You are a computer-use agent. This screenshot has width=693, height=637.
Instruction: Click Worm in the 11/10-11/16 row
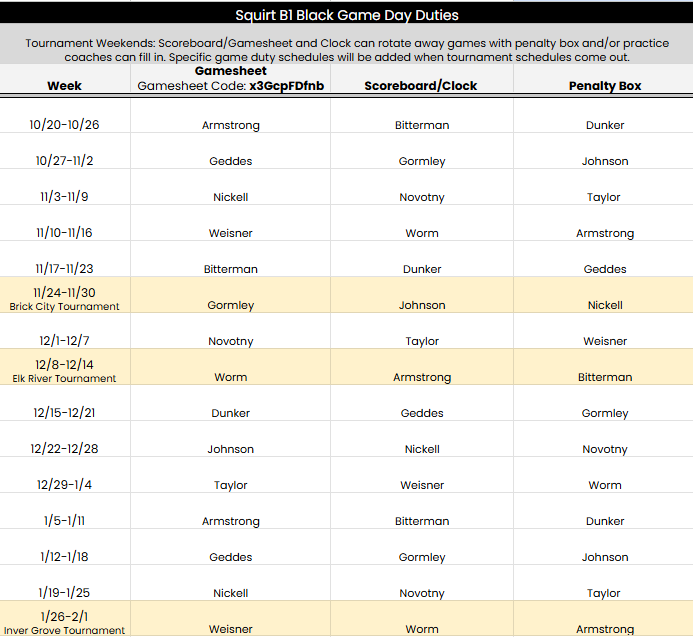click(422, 233)
